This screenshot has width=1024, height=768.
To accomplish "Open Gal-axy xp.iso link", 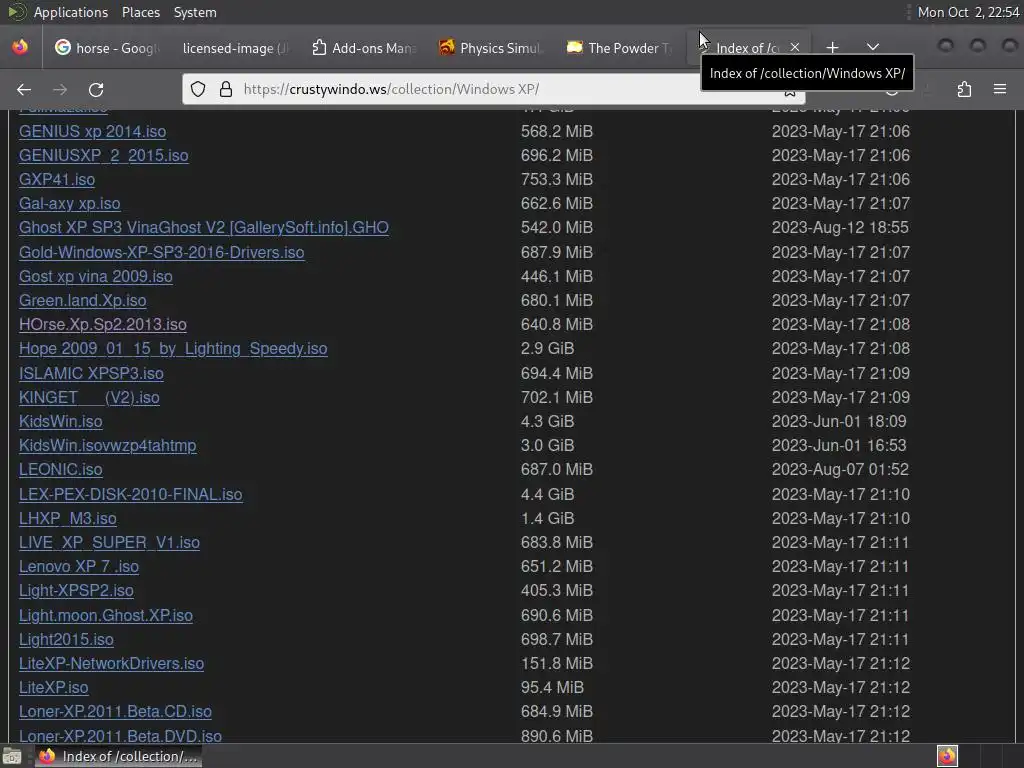I will click(69, 204).
